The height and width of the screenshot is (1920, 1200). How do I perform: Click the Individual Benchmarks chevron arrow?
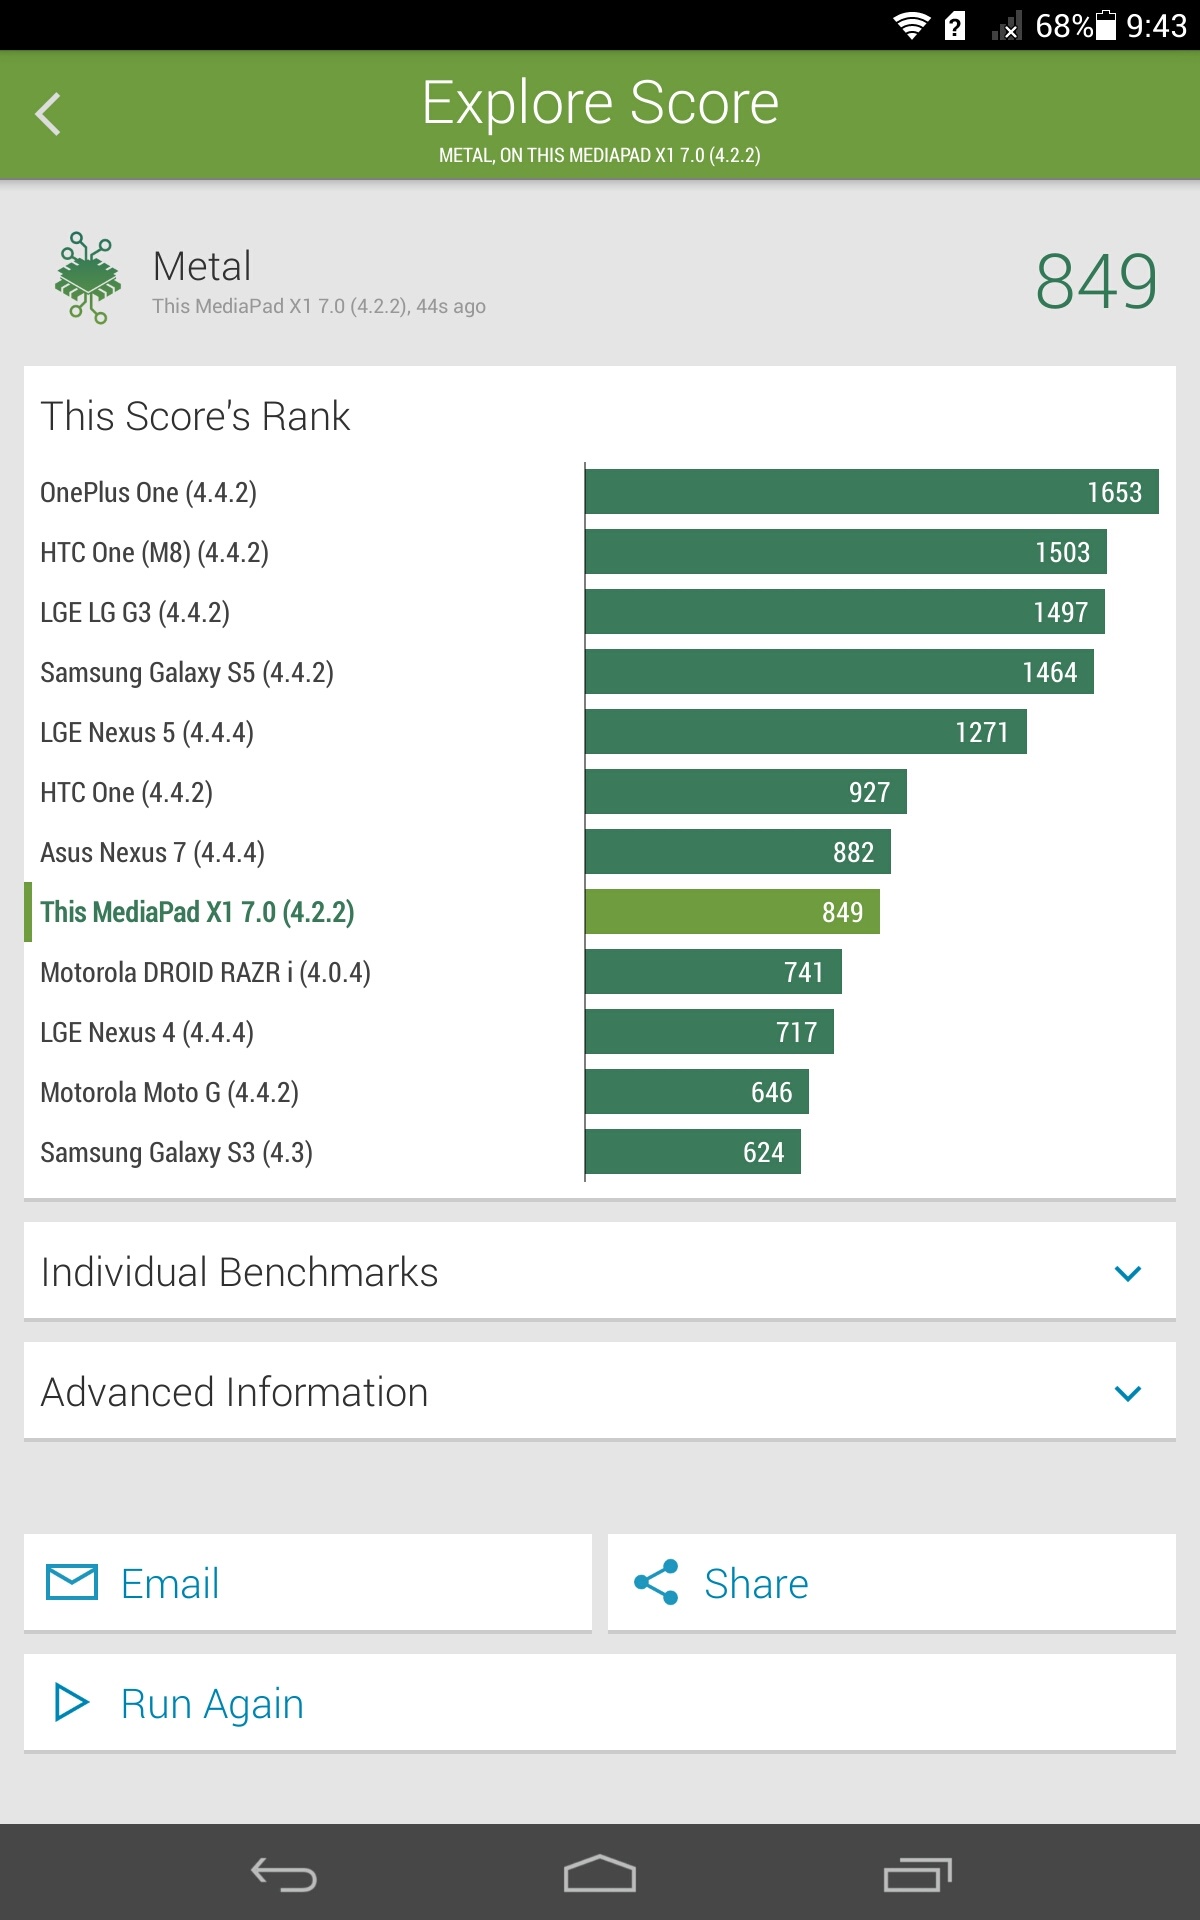pyautogui.click(x=1127, y=1273)
